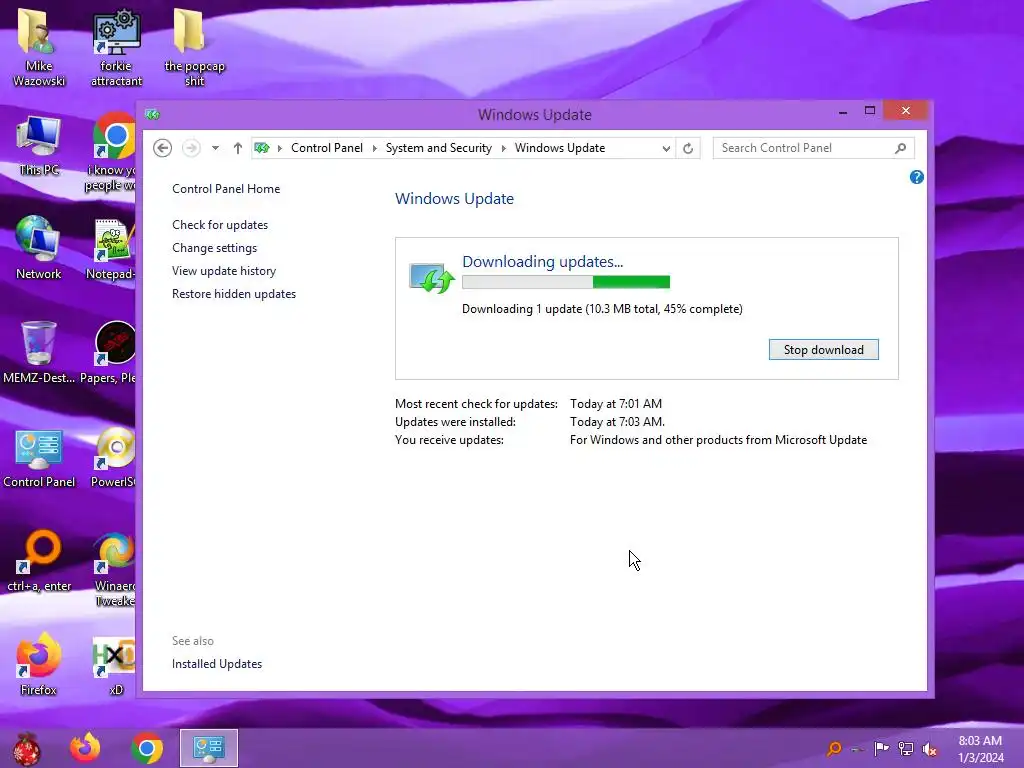Select the Chrome desktop shortcut
Viewport: 1024px width, 768px height.
114,153
